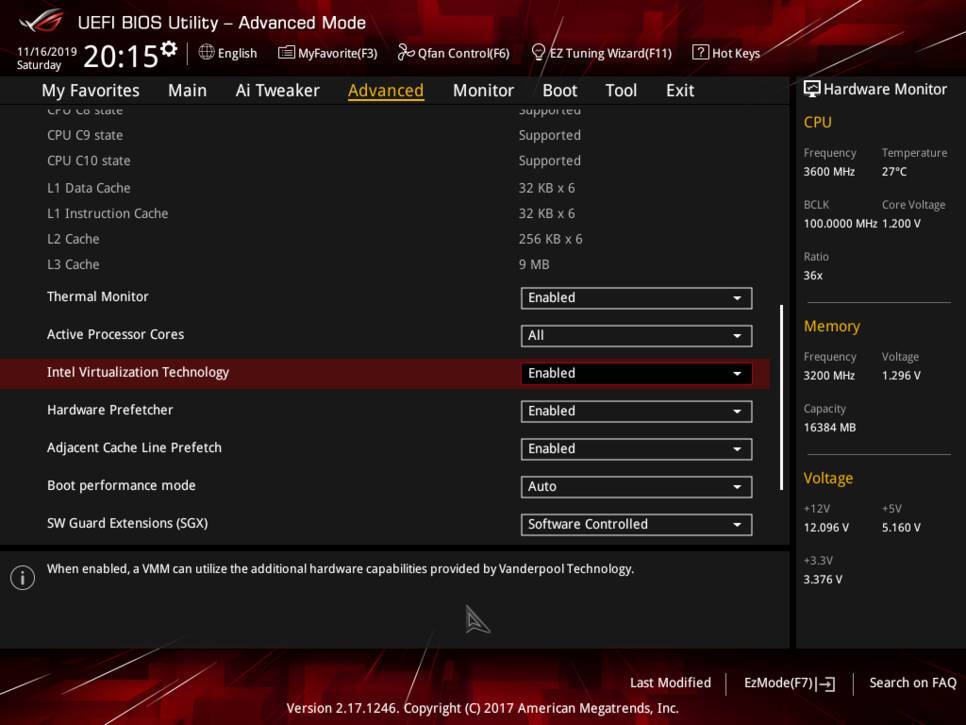Select Active Processor Cores label
966x725 pixels.
(115, 334)
